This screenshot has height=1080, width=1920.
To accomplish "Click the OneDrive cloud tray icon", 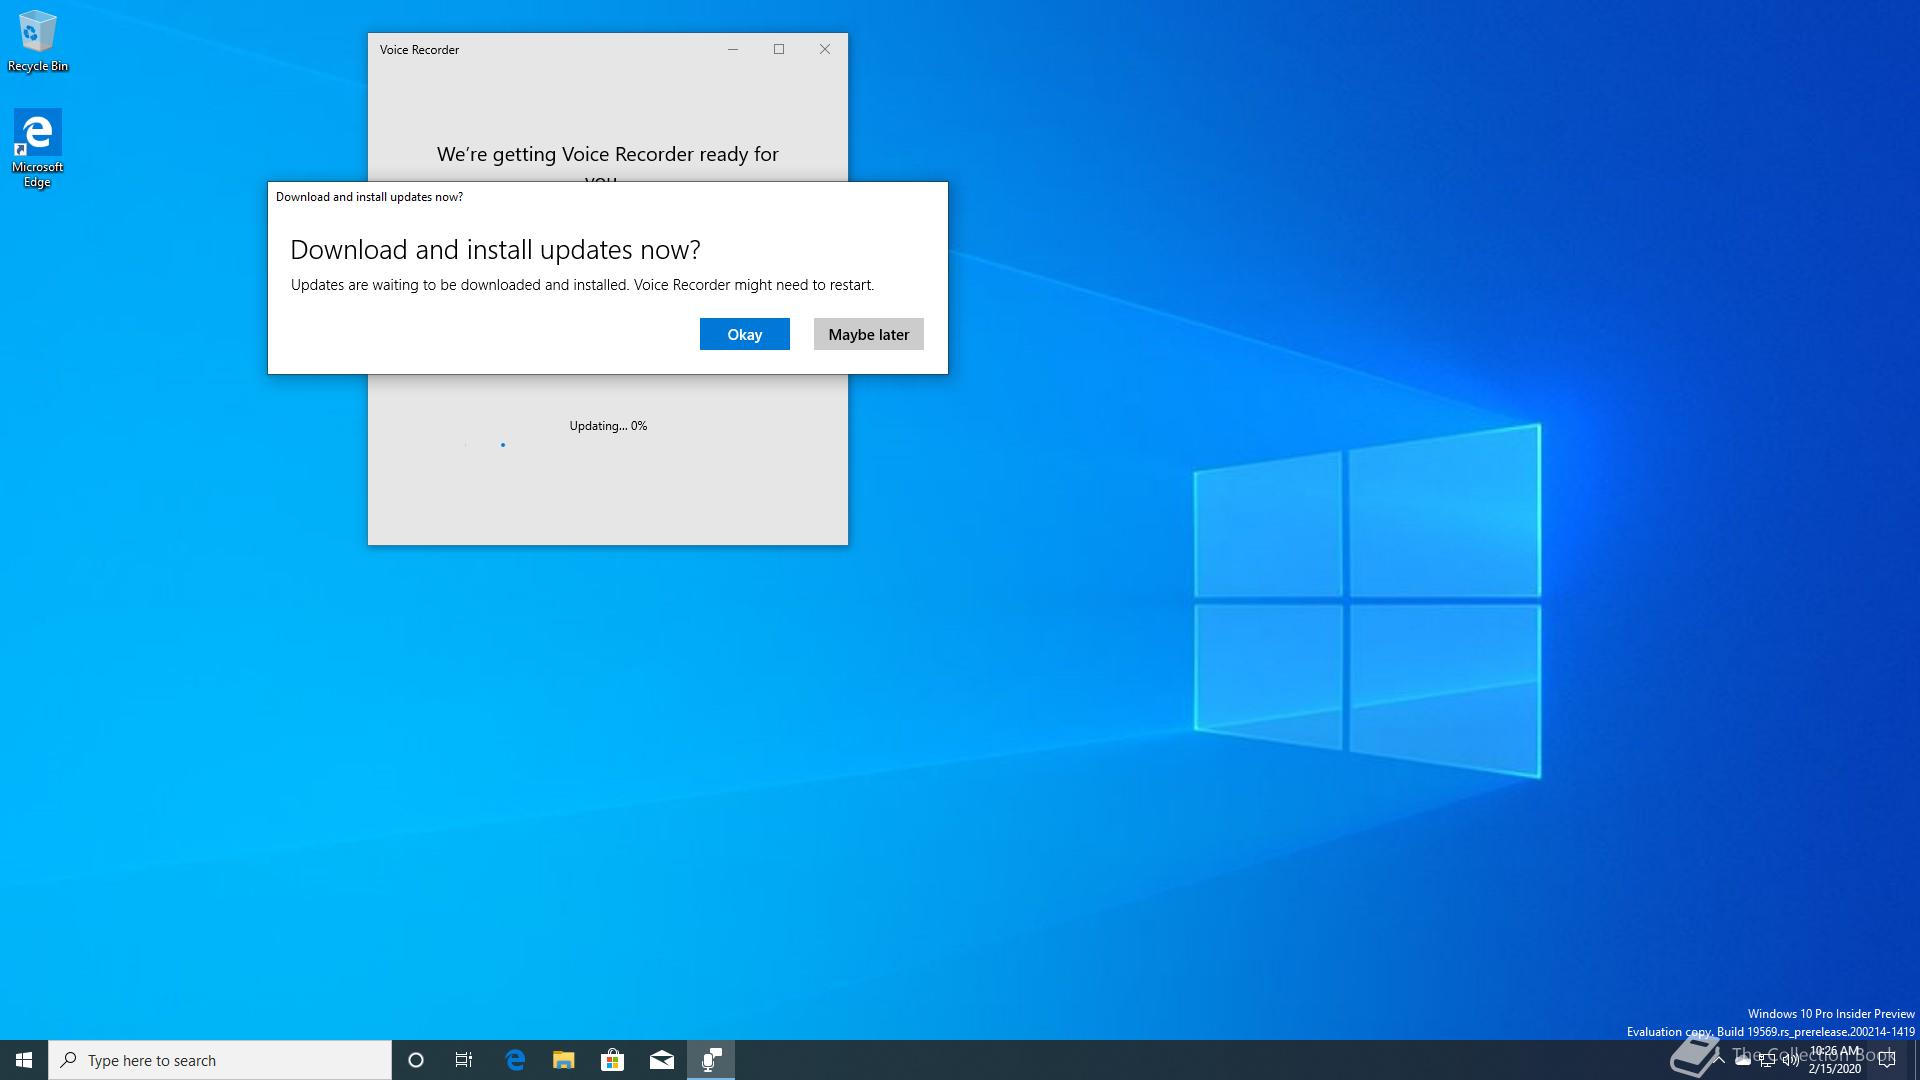I will [1743, 1060].
